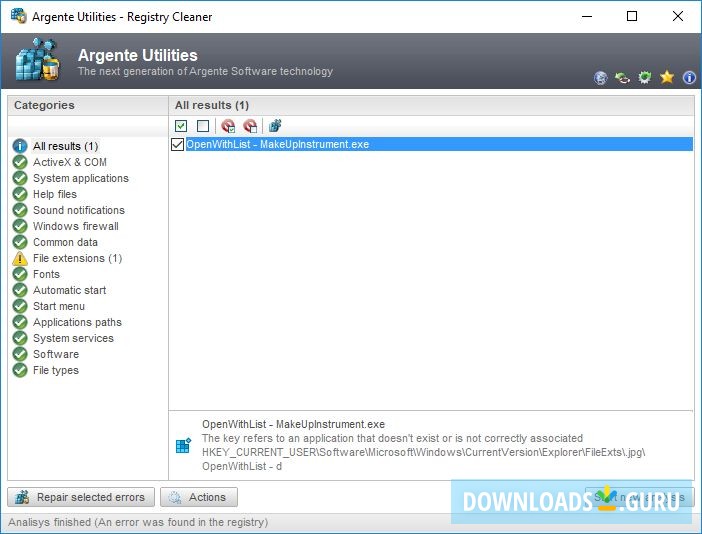Select the ActiveX & COM category
This screenshot has width=702, height=534.
[70, 162]
